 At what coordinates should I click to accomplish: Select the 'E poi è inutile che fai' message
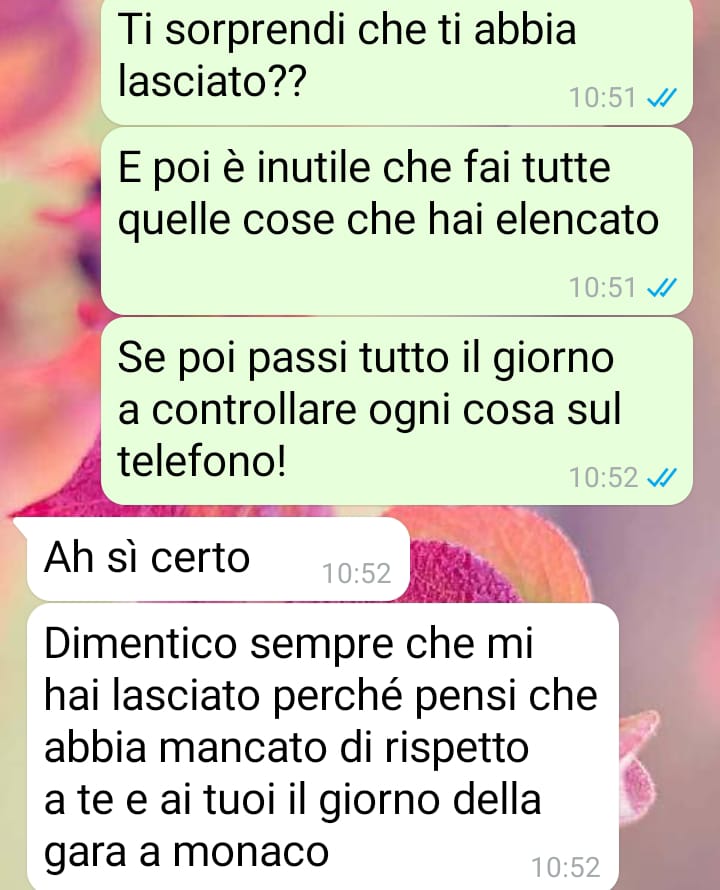coord(396,221)
